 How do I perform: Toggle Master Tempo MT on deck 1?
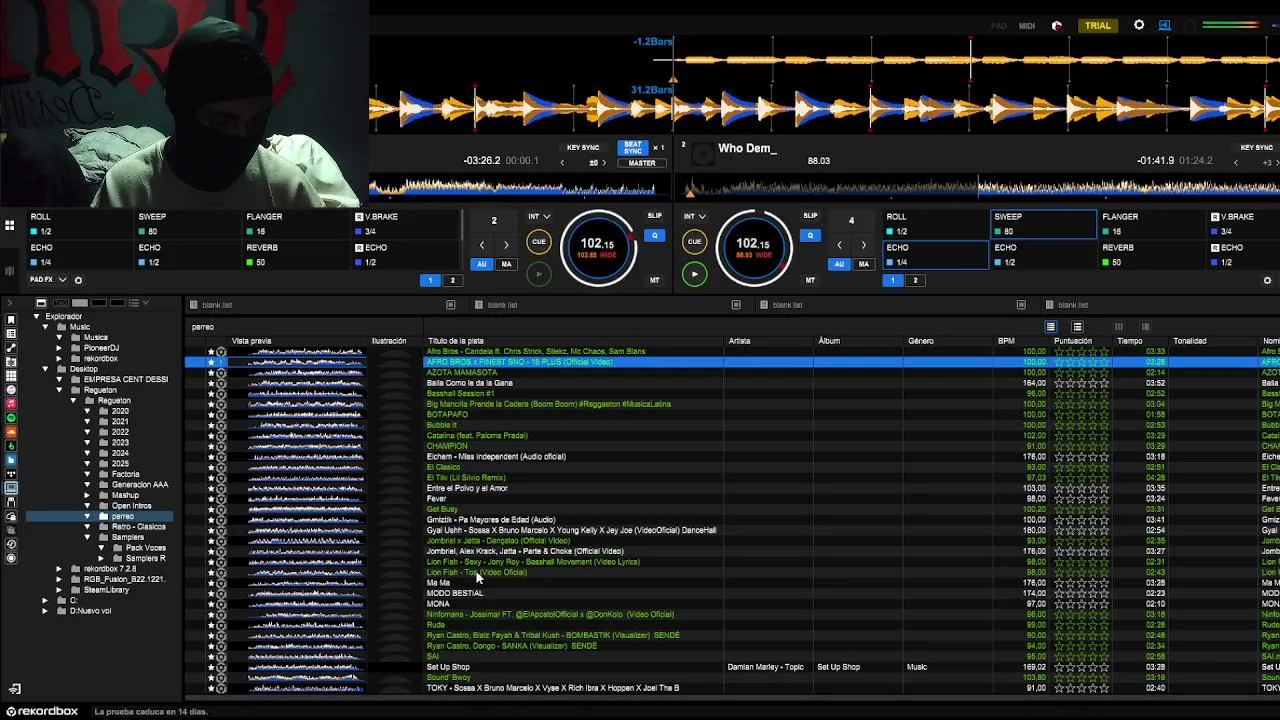pos(654,280)
